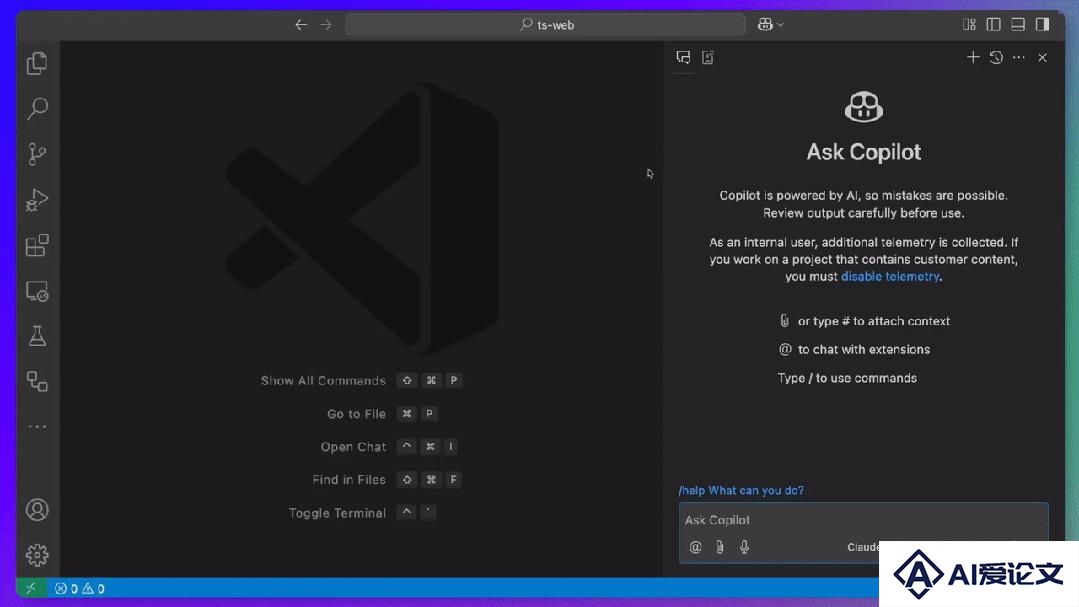
Task: Click the 'Toggle Terminal' label
Action: coord(337,513)
